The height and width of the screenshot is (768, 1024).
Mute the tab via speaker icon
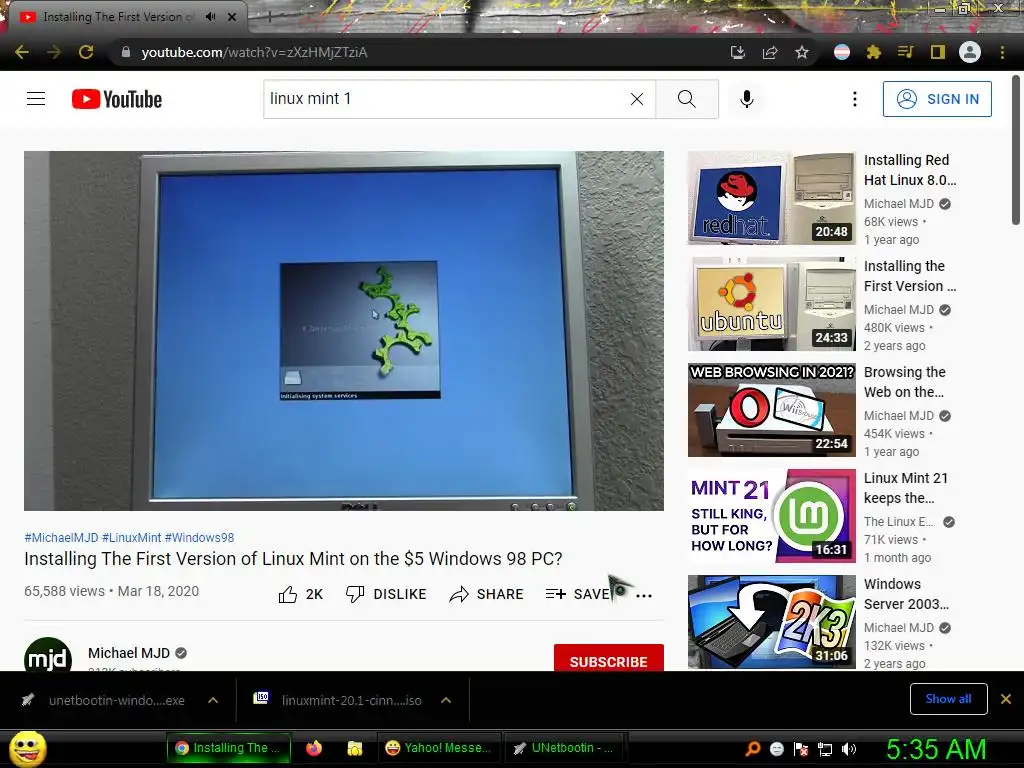tap(210, 16)
